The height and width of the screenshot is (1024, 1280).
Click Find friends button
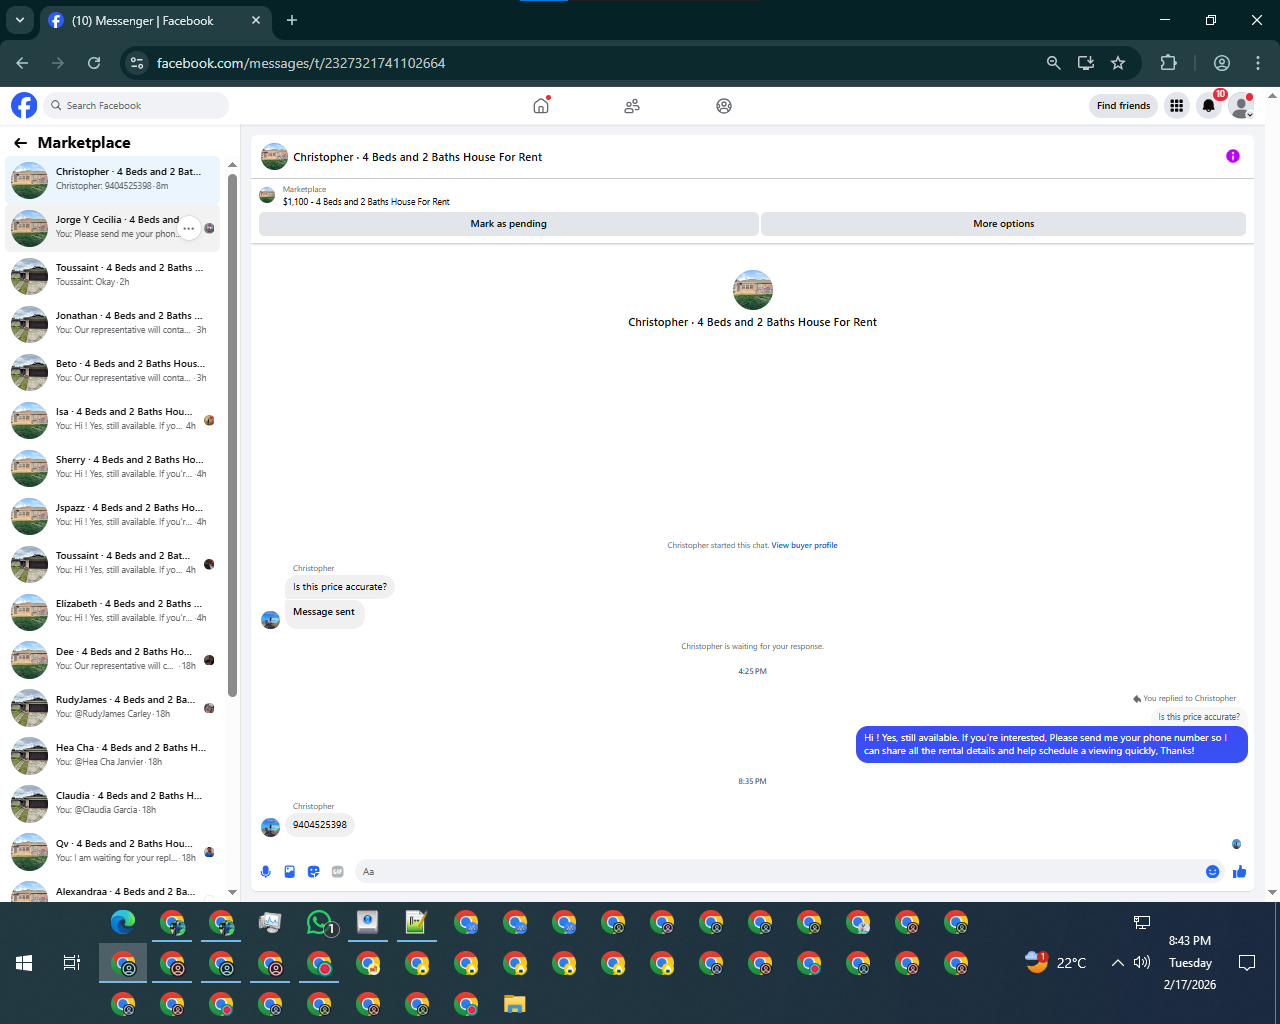coord(1123,105)
